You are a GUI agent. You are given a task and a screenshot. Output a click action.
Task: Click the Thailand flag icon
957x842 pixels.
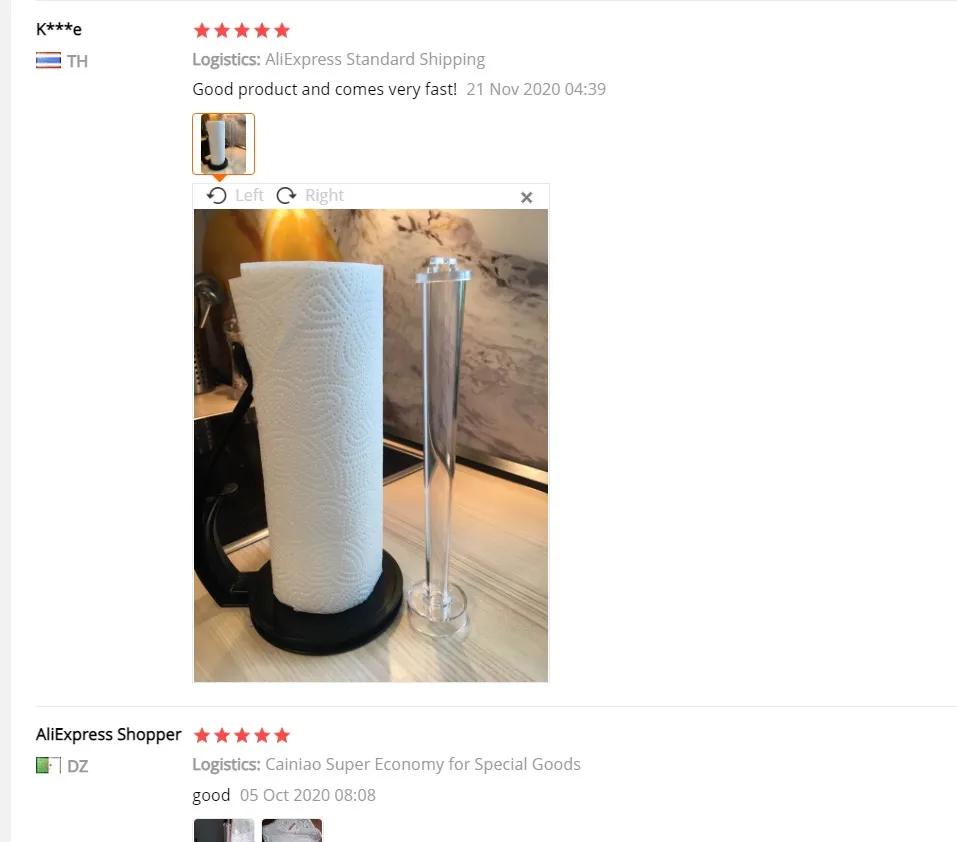point(48,60)
